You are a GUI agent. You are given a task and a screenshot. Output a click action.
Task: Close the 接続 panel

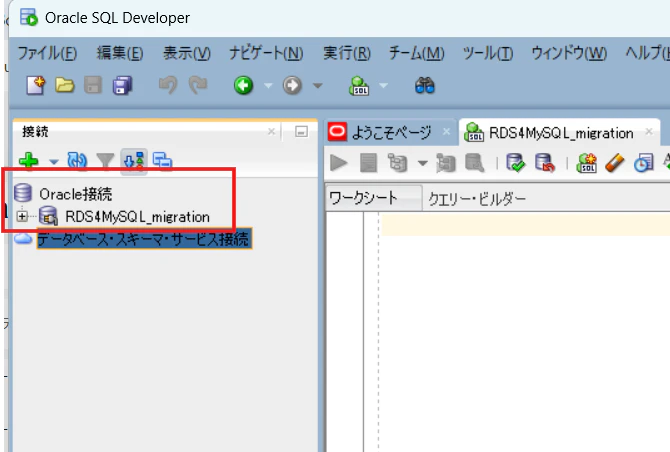click(271, 131)
